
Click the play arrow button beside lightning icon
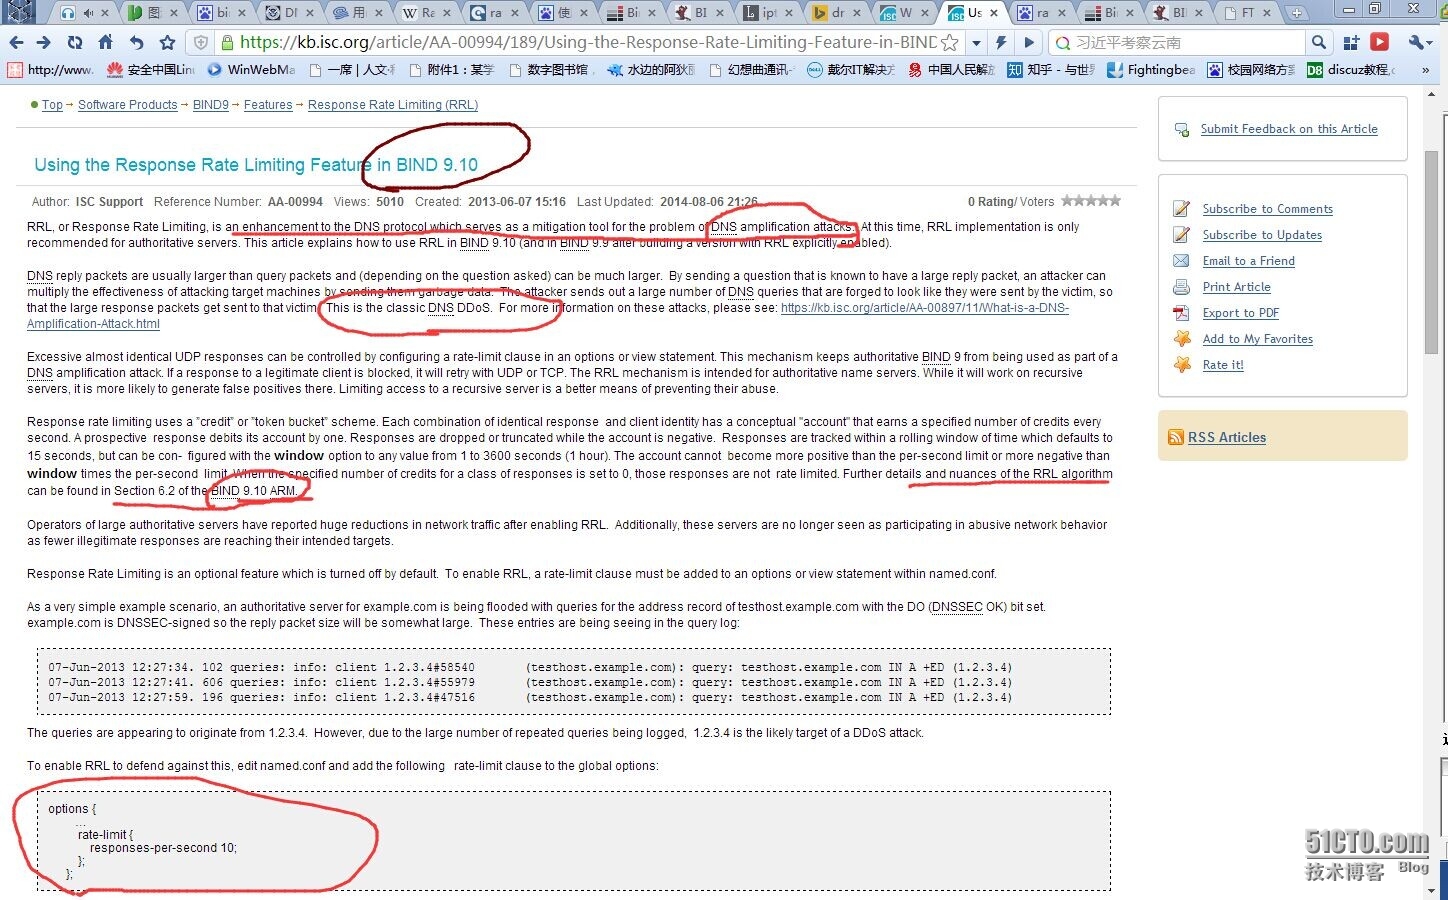pos(1029,42)
